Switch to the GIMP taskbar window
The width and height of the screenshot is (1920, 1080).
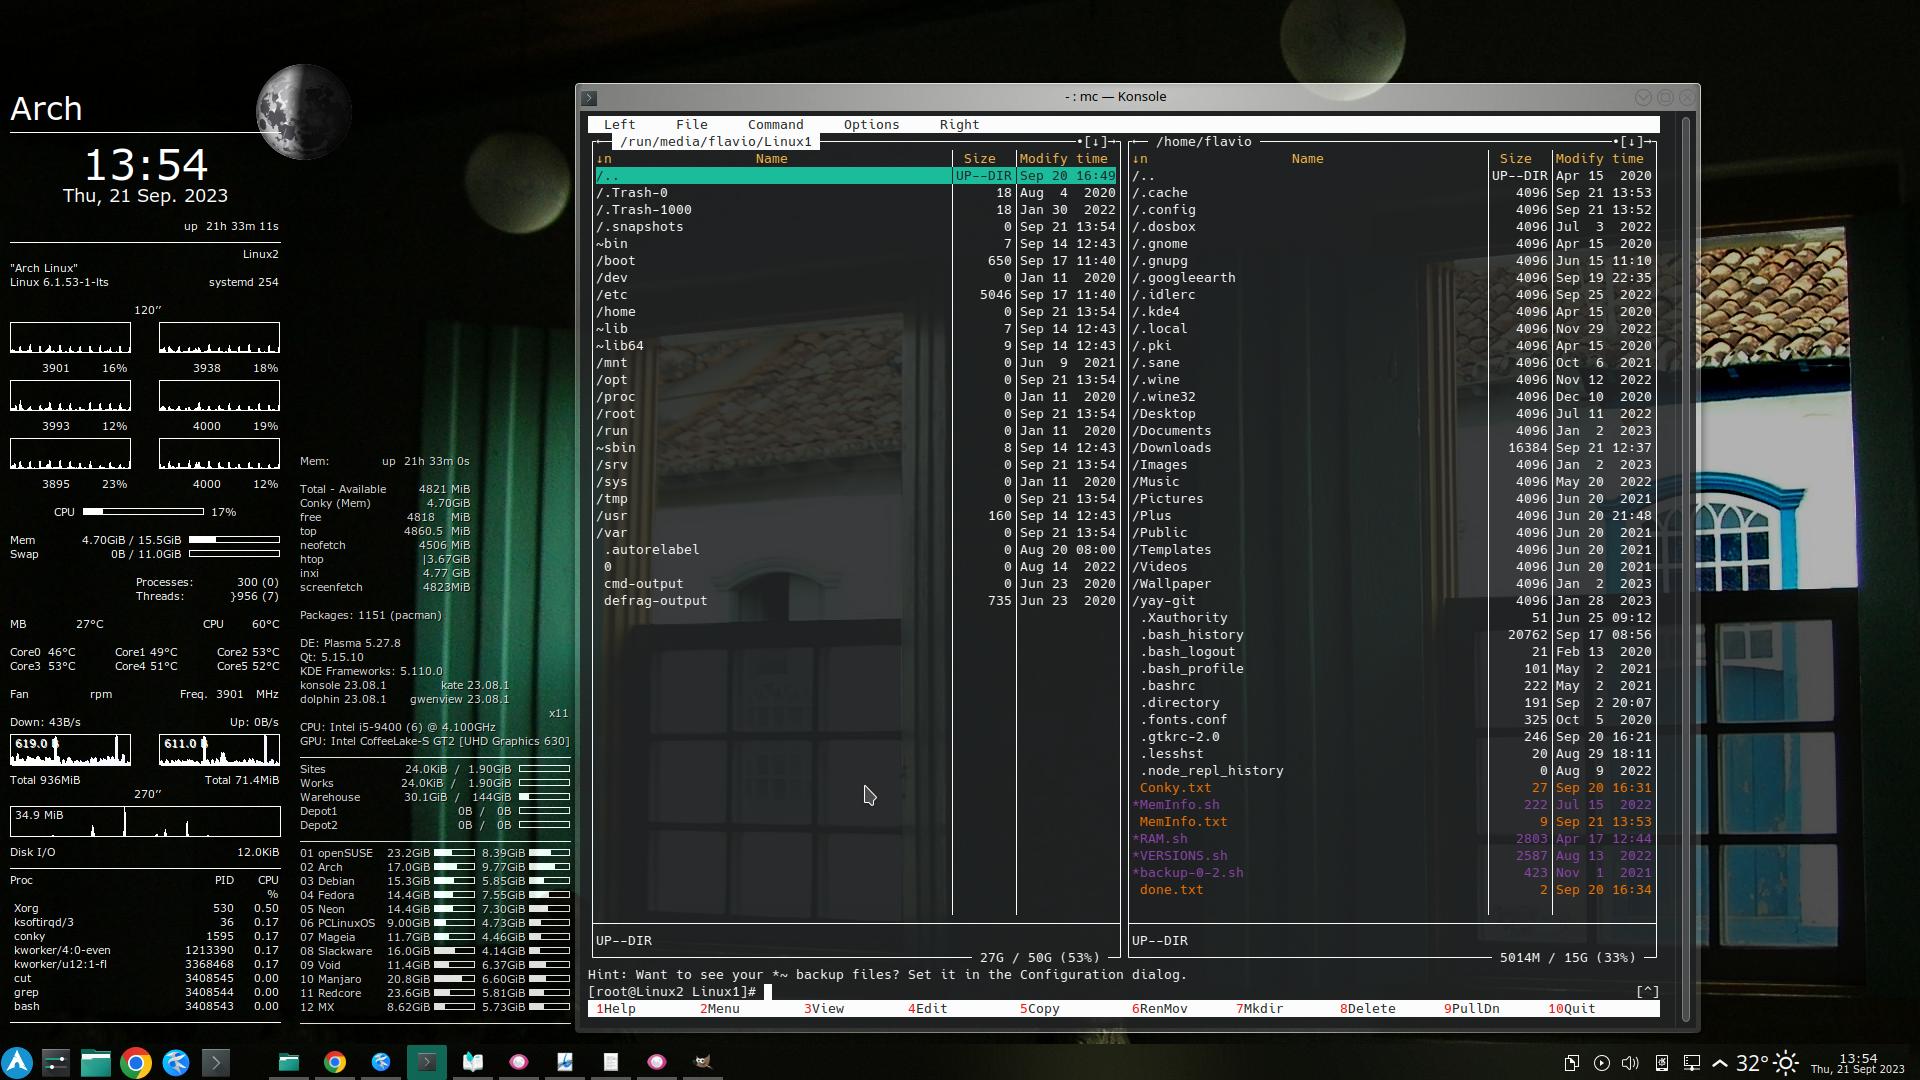[703, 1062]
